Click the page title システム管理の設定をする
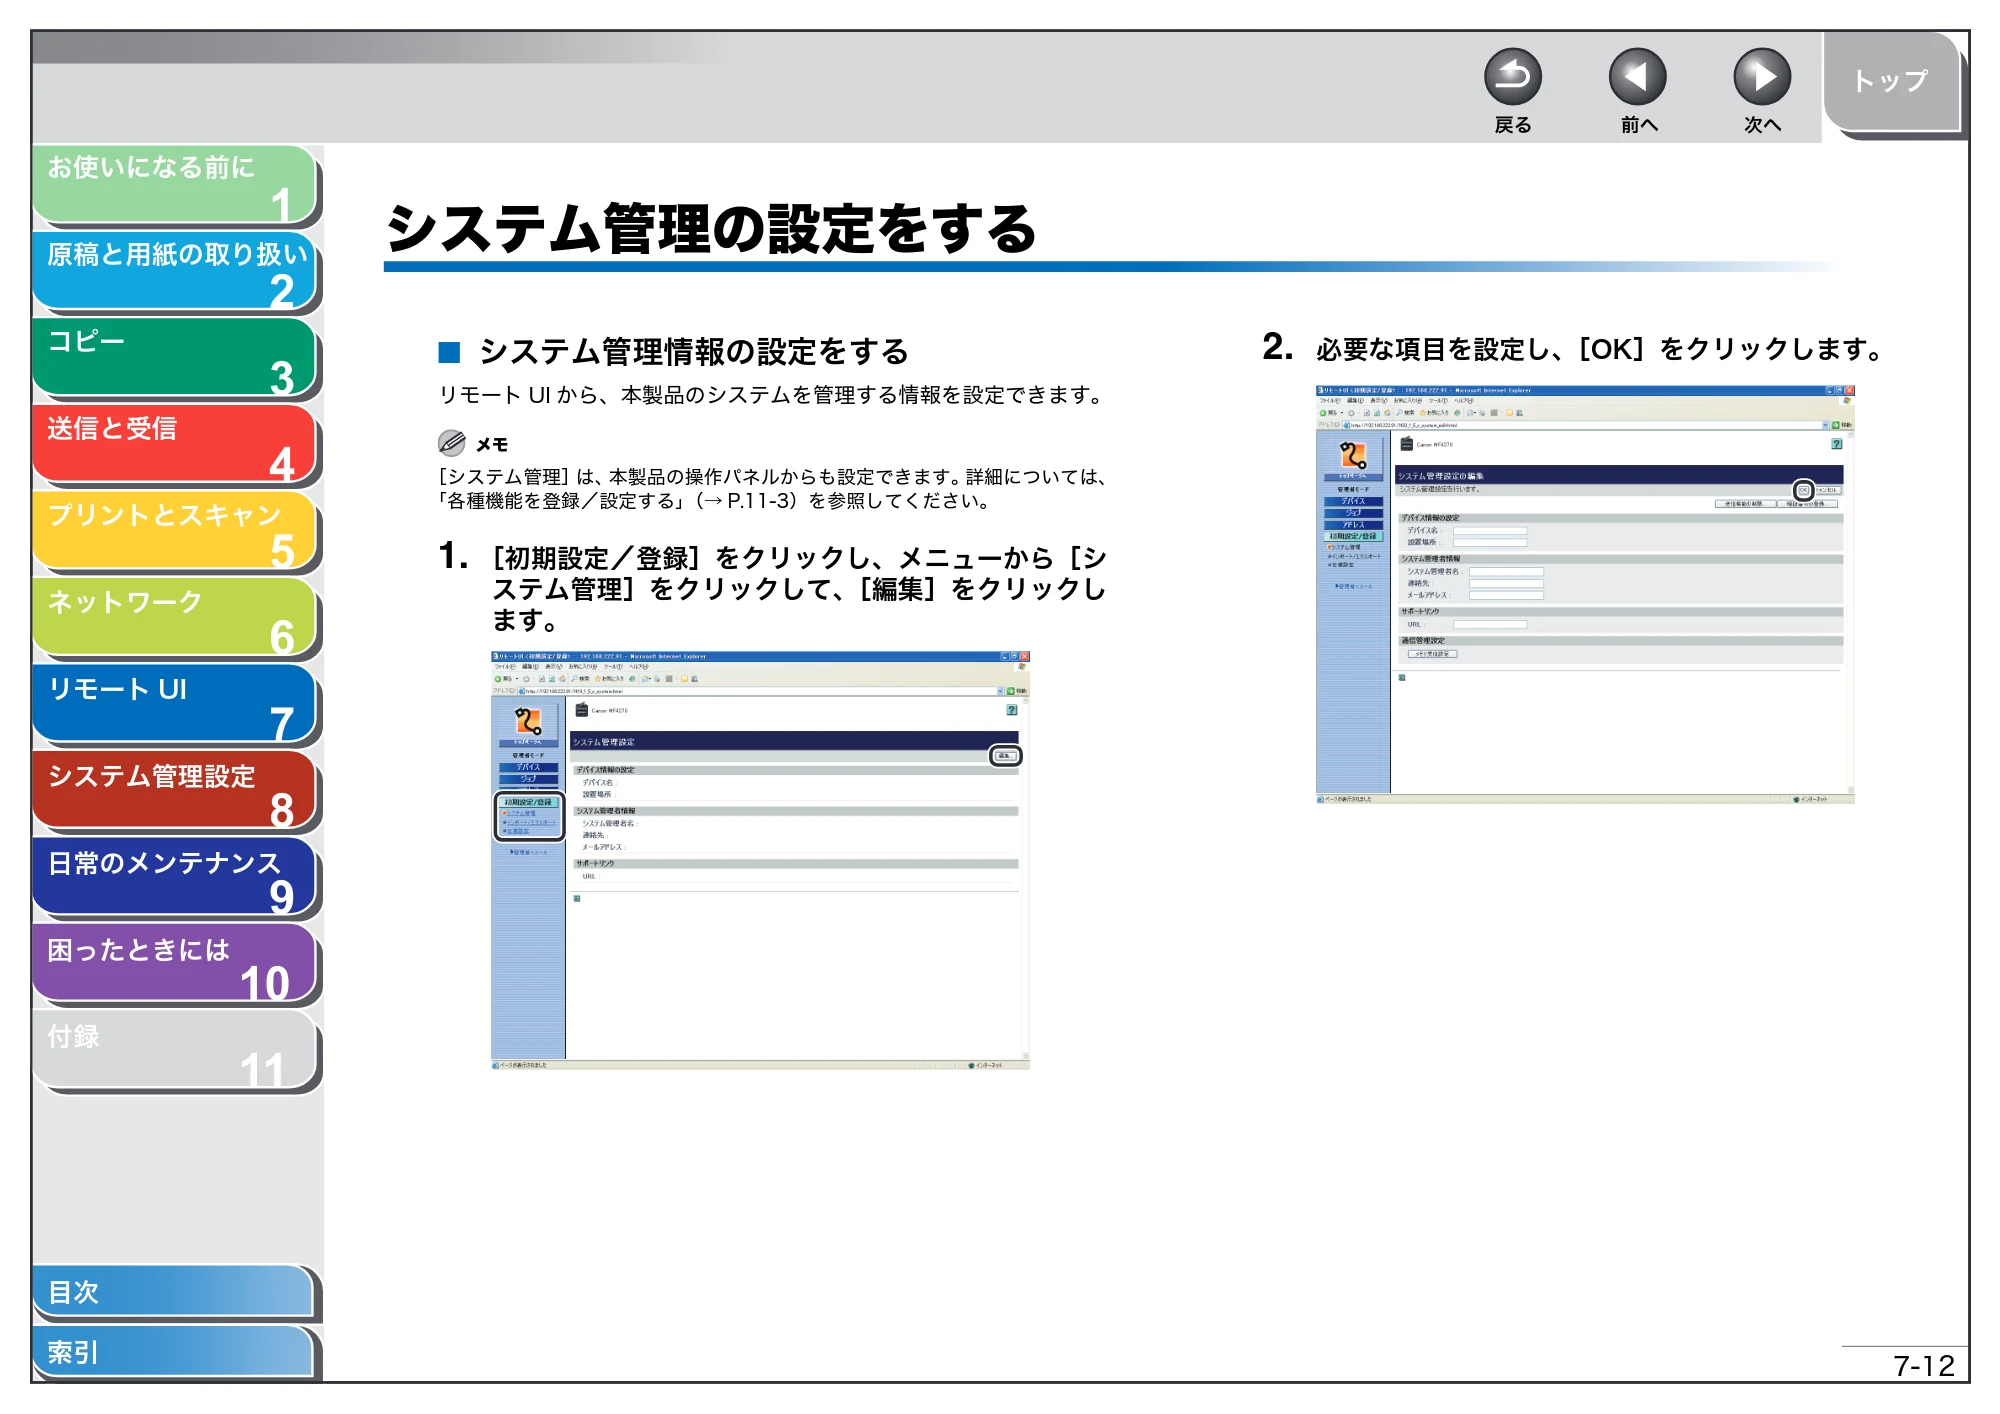Viewport: 2000px width, 1414px height. [711, 229]
